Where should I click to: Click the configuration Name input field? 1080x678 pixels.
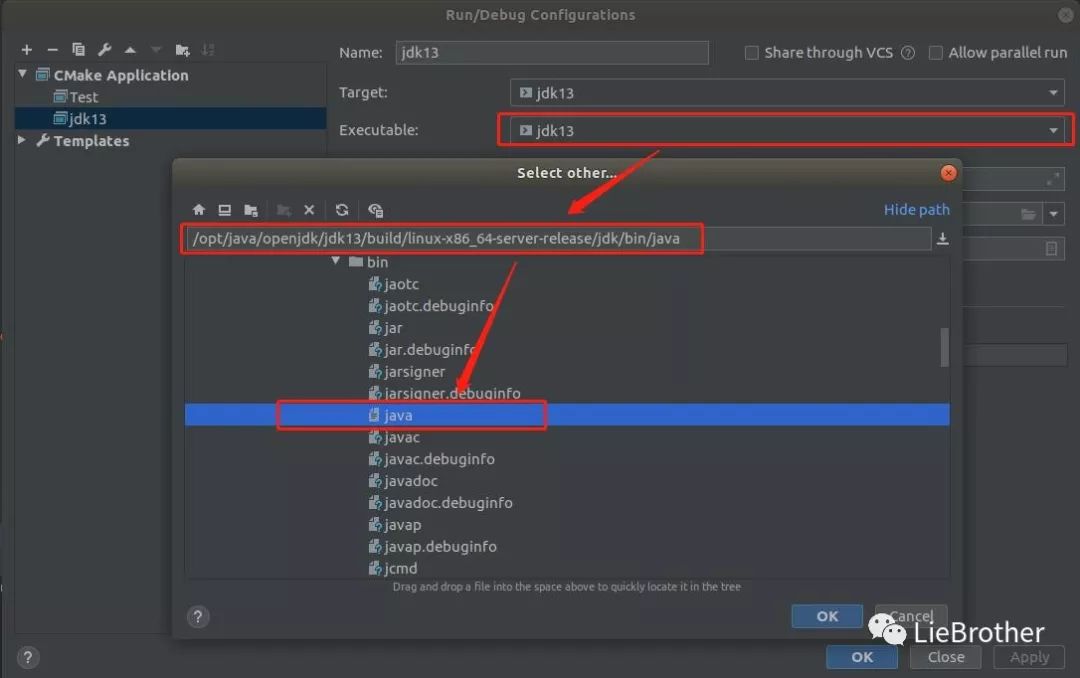click(552, 52)
